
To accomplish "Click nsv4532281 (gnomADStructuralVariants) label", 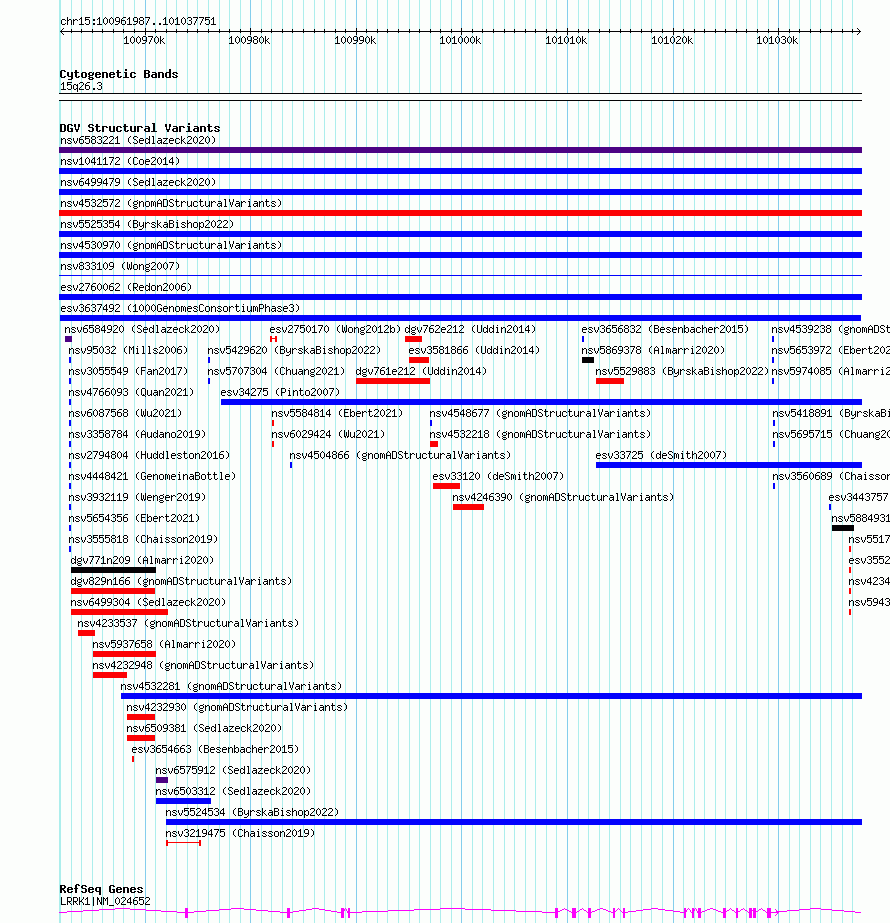I will click(231, 686).
